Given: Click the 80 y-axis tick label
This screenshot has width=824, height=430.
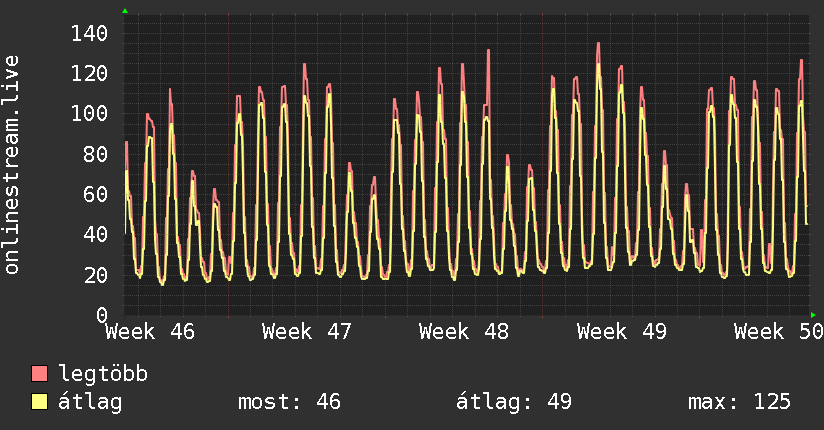Looking at the screenshot, I should 96,154.
